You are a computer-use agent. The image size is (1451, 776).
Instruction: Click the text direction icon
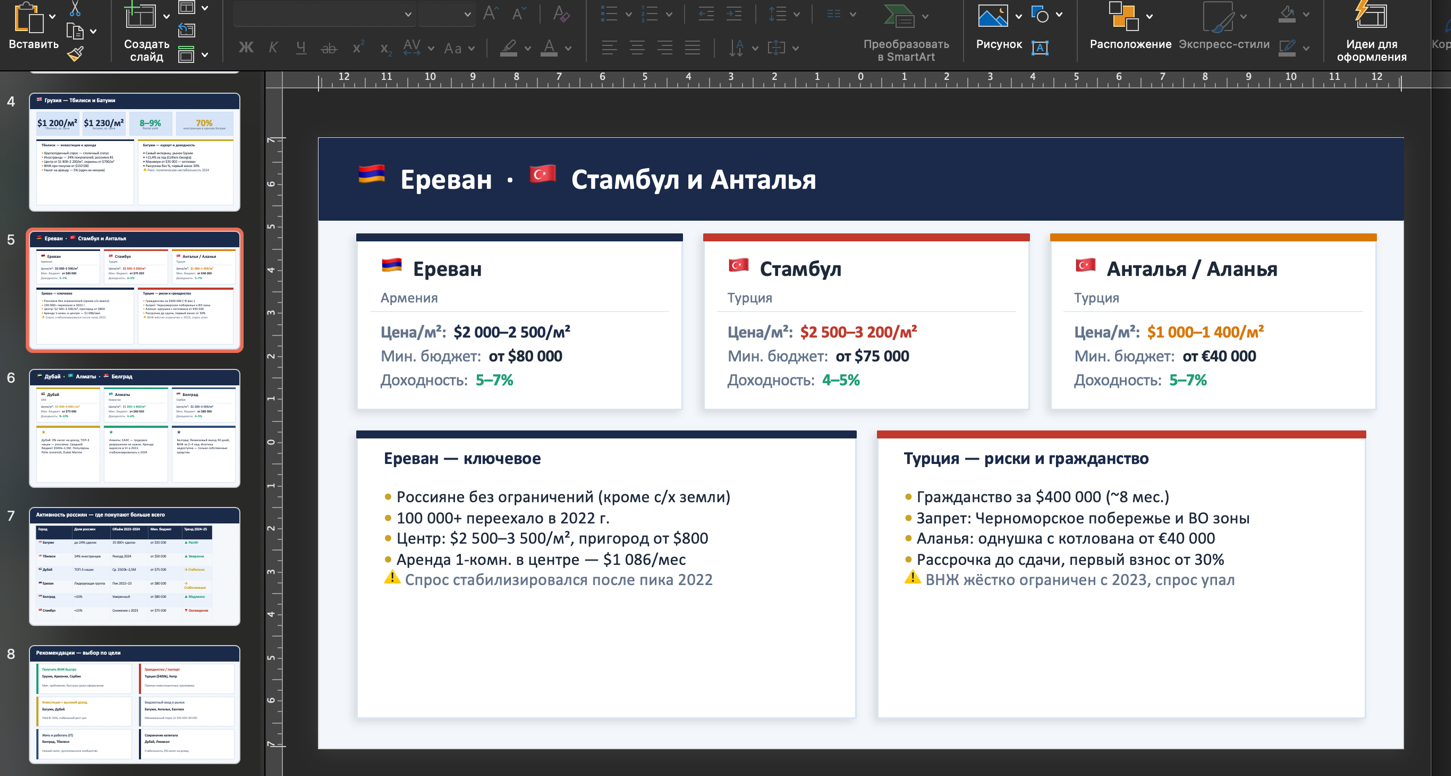[736, 47]
